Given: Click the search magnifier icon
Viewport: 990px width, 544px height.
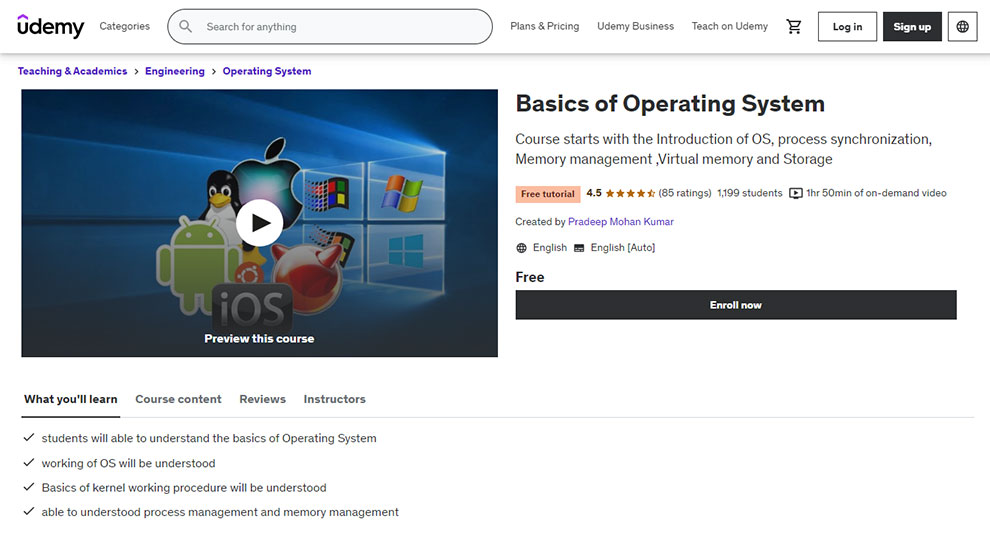Looking at the screenshot, I should [x=186, y=27].
